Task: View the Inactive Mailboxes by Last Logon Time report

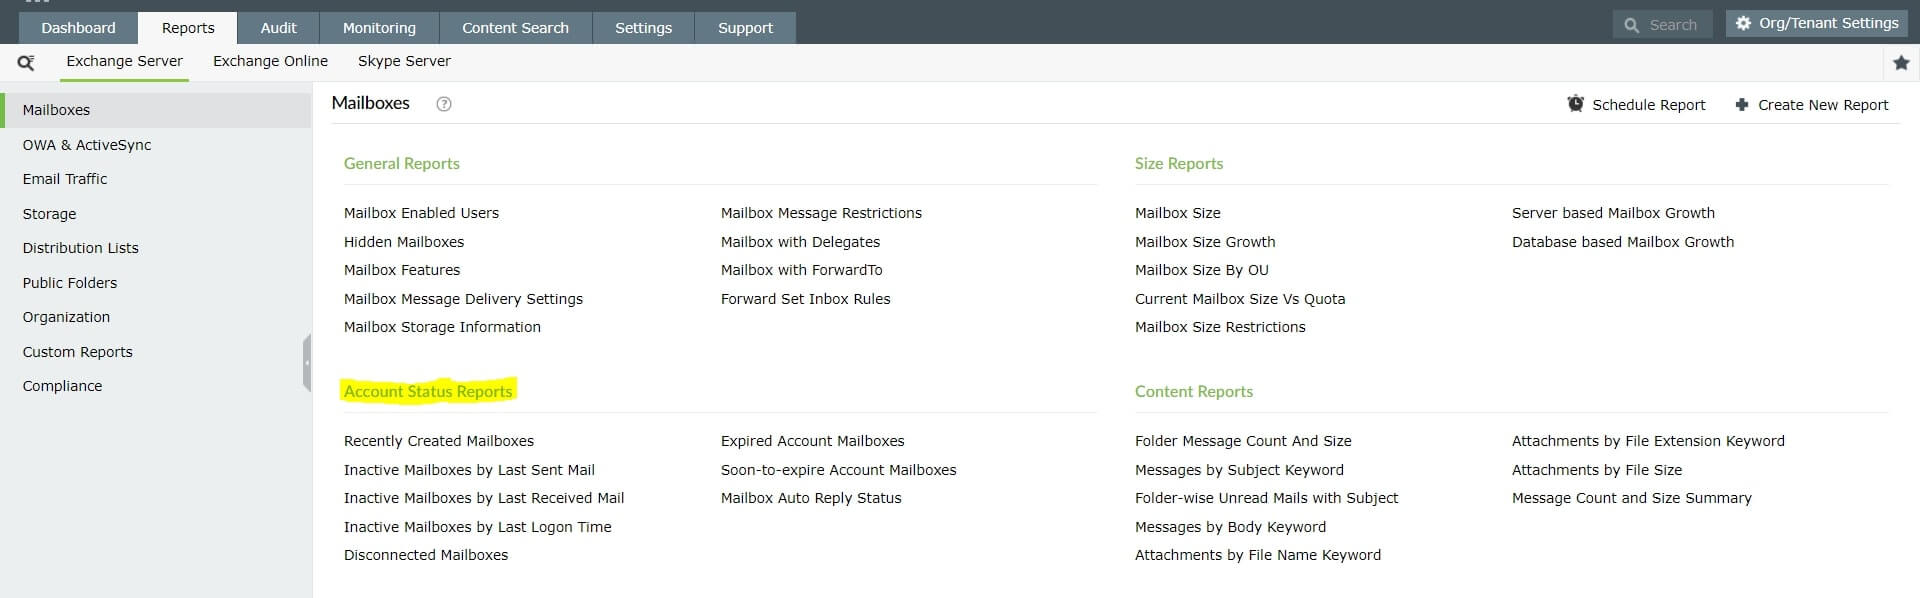Action: [x=477, y=527]
